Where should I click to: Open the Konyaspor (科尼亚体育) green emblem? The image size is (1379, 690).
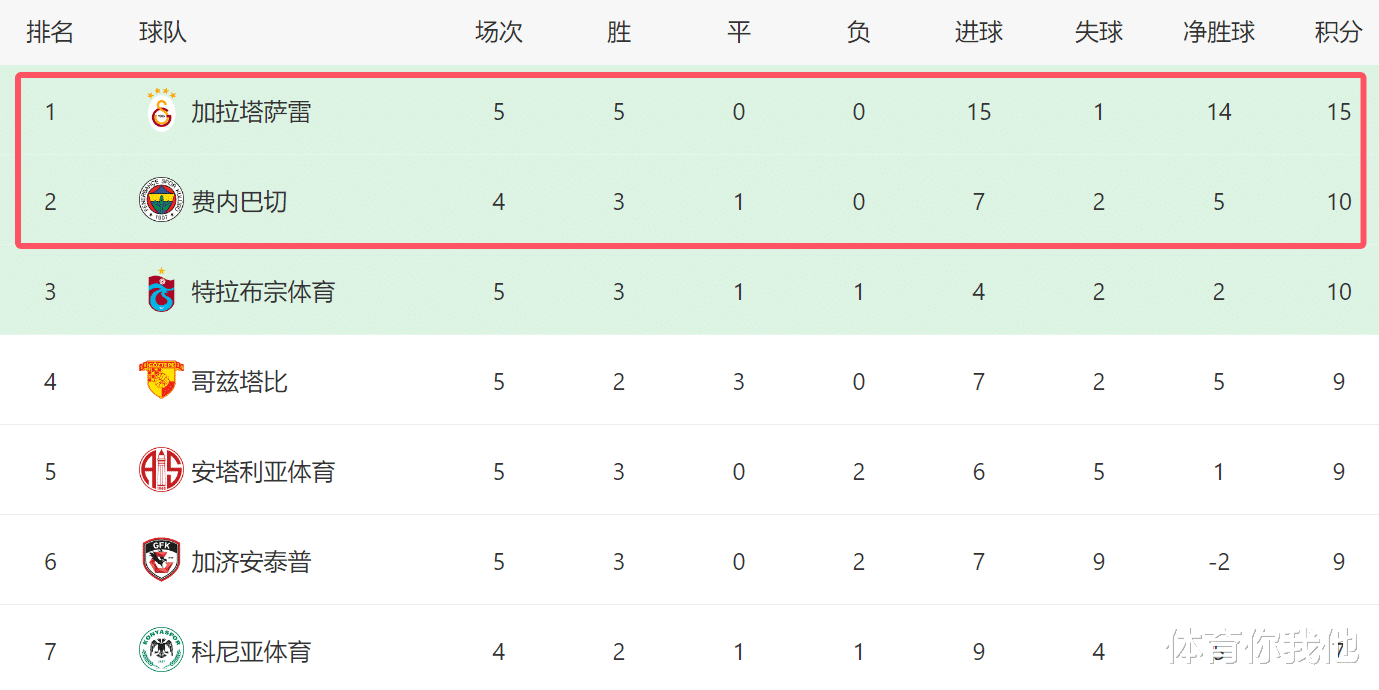click(161, 650)
